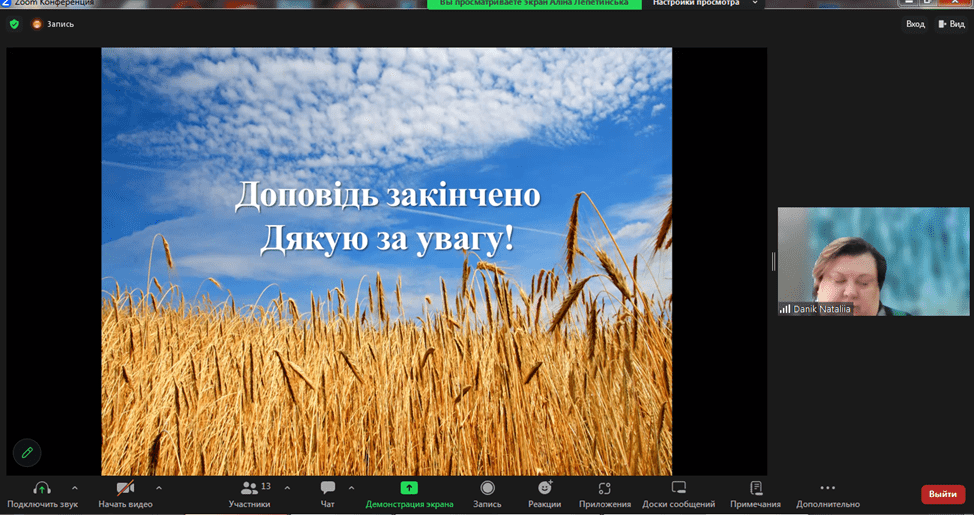Expand audio options arrow next to Подключить звук
The height and width of the screenshot is (515, 974).
coord(74,488)
